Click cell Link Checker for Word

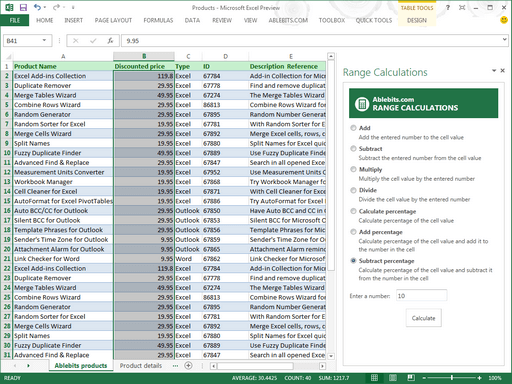63,259
